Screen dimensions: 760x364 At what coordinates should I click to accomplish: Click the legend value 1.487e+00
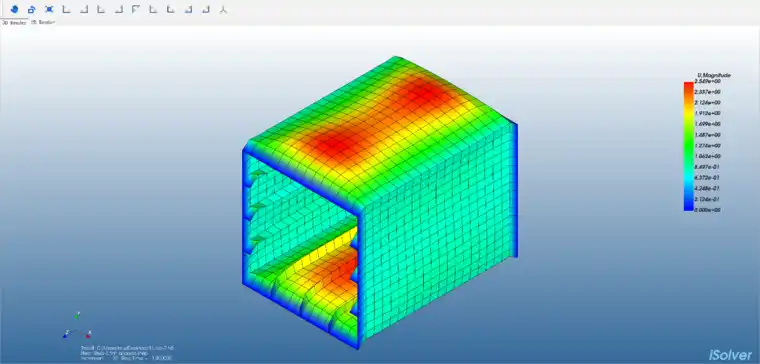(x=707, y=135)
